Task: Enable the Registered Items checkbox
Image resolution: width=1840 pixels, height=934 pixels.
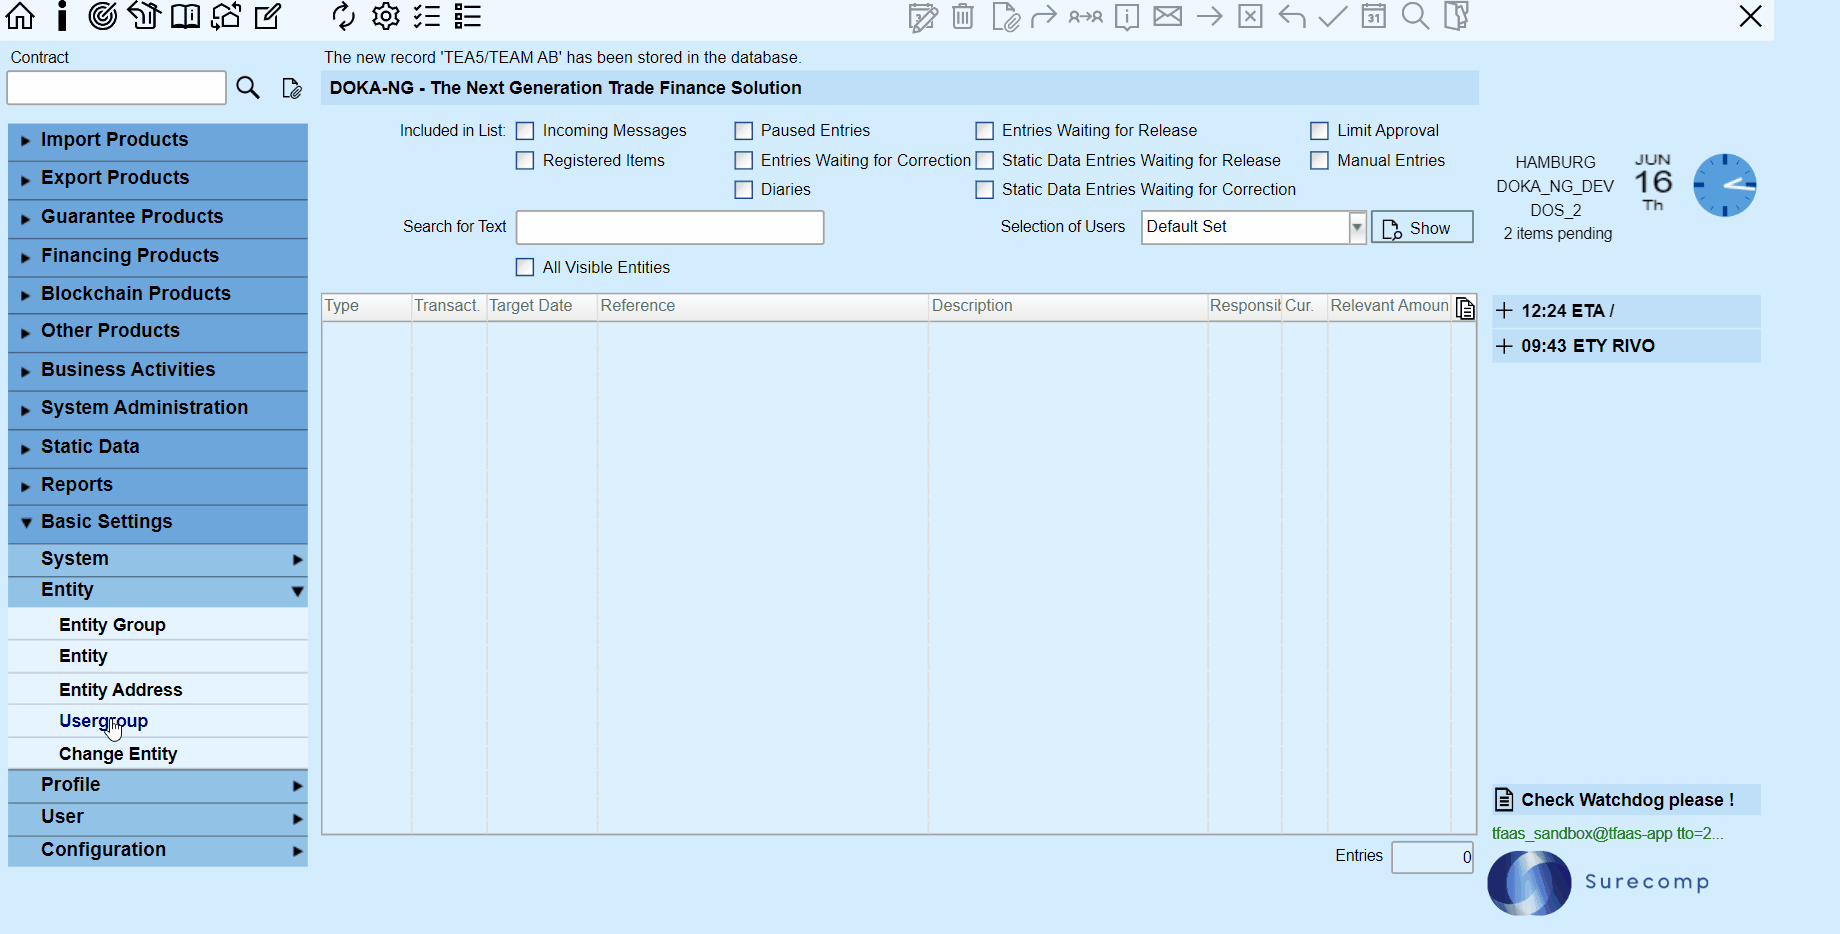Action: (525, 160)
